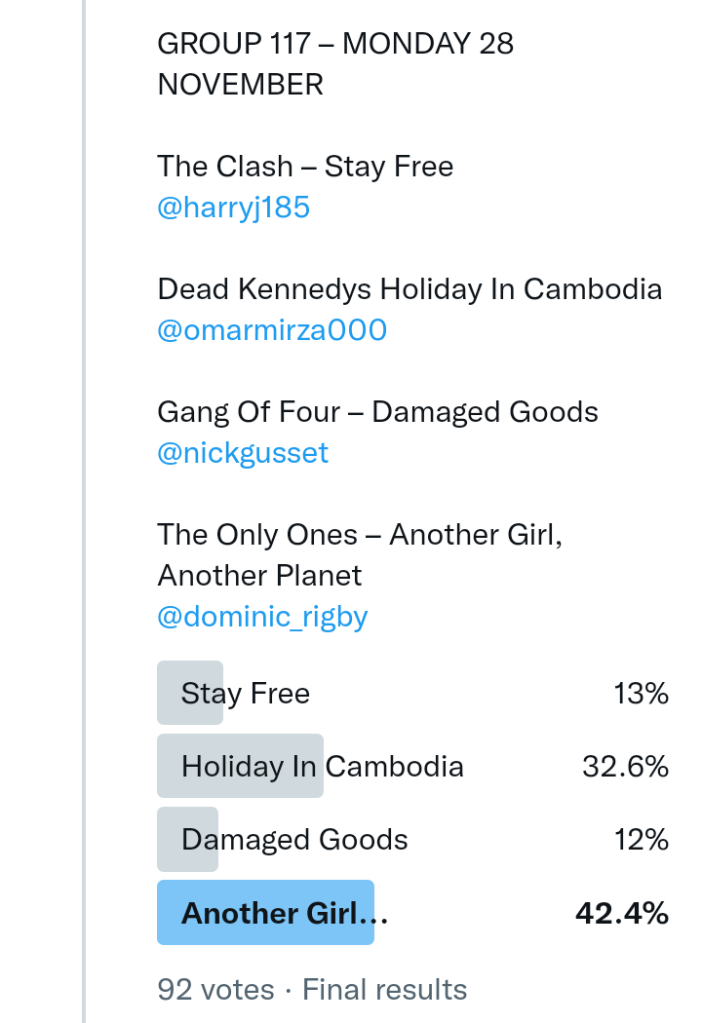The width and height of the screenshot is (702, 1023).
Task: Click the Gang Of Four – Damaged Goods text
Action: click(x=377, y=412)
